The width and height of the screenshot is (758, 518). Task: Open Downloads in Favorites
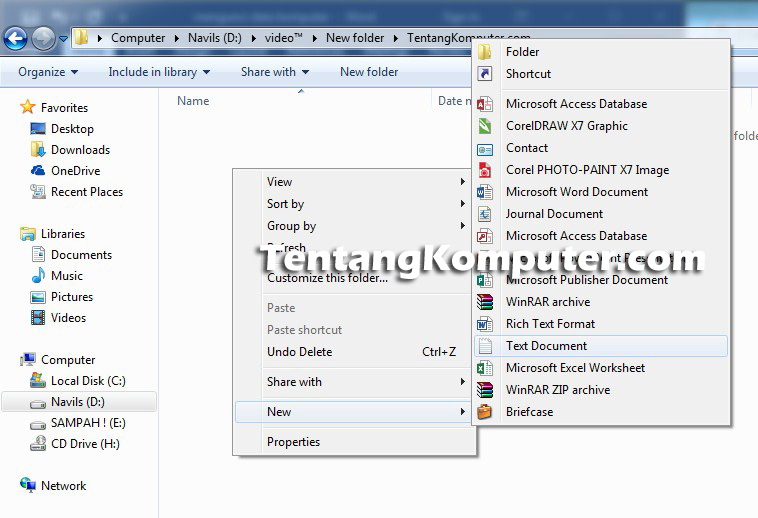point(80,150)
